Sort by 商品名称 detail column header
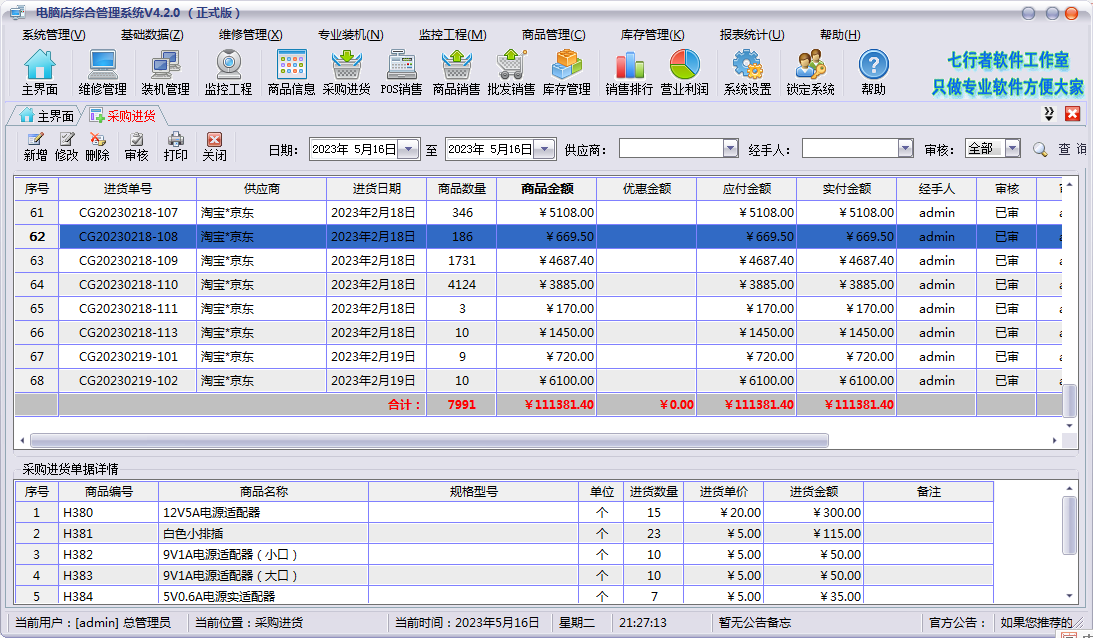 point(263,492)
